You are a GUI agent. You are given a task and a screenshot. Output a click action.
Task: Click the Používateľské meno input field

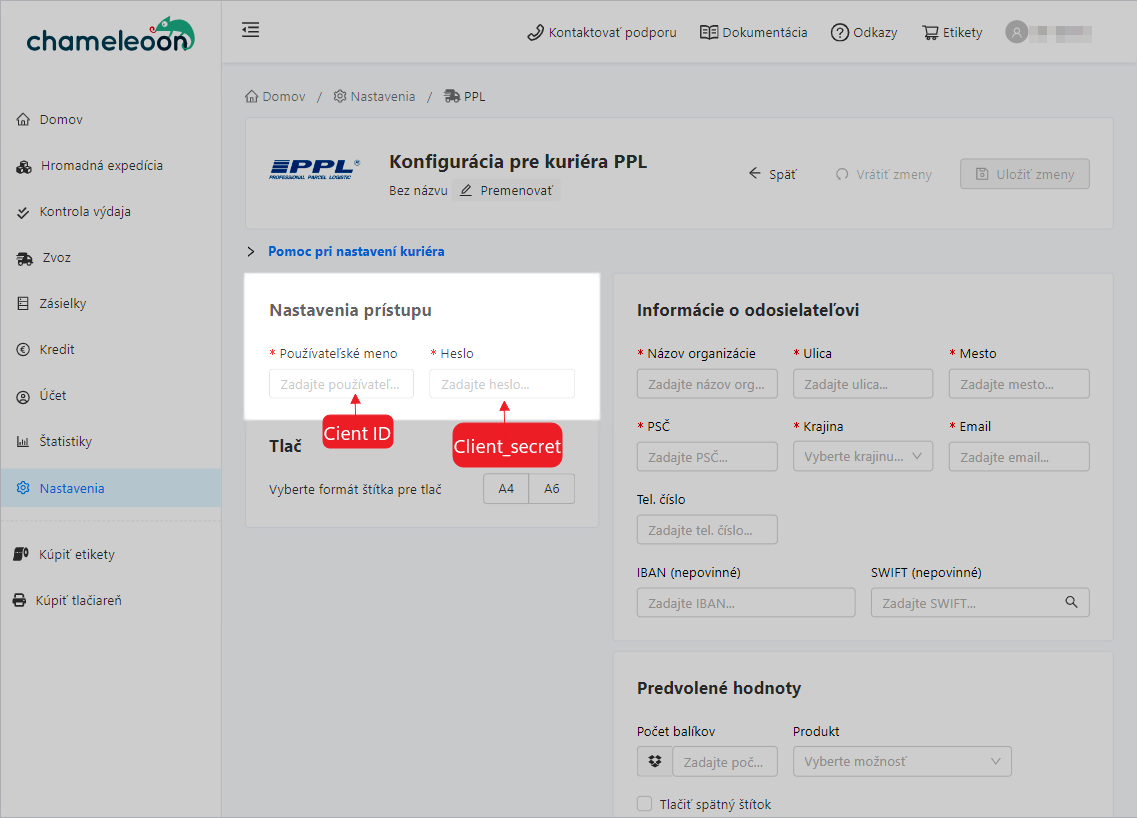pyautogui.click(x=341, y=384)
